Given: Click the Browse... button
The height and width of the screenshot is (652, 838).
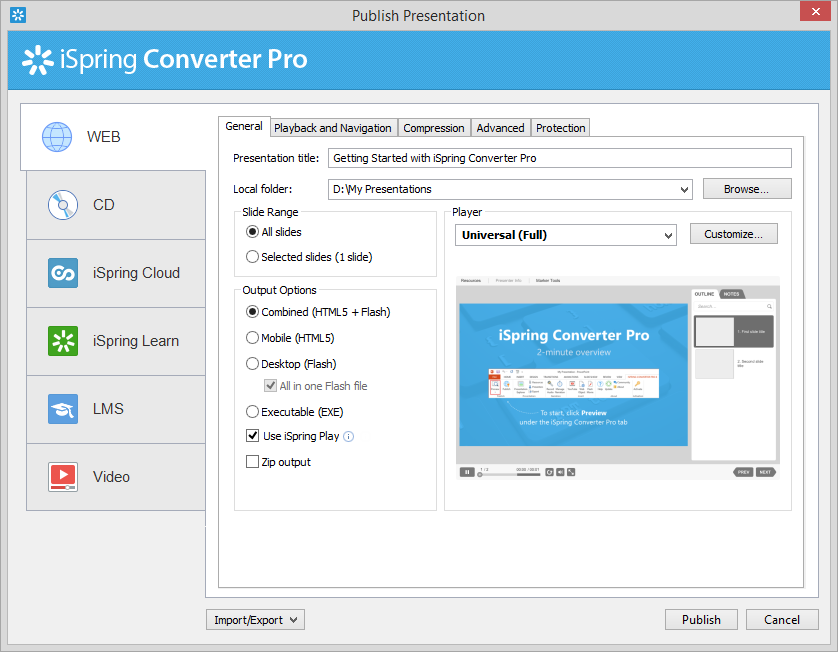Looking at the screenshot, I should point(747,189).
